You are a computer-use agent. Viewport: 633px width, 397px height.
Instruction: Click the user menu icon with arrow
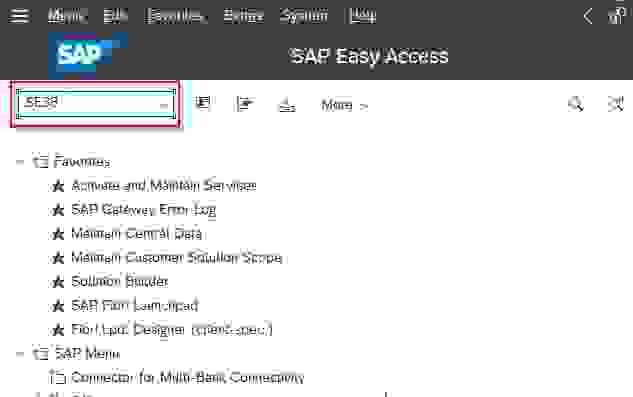(245, 104)
